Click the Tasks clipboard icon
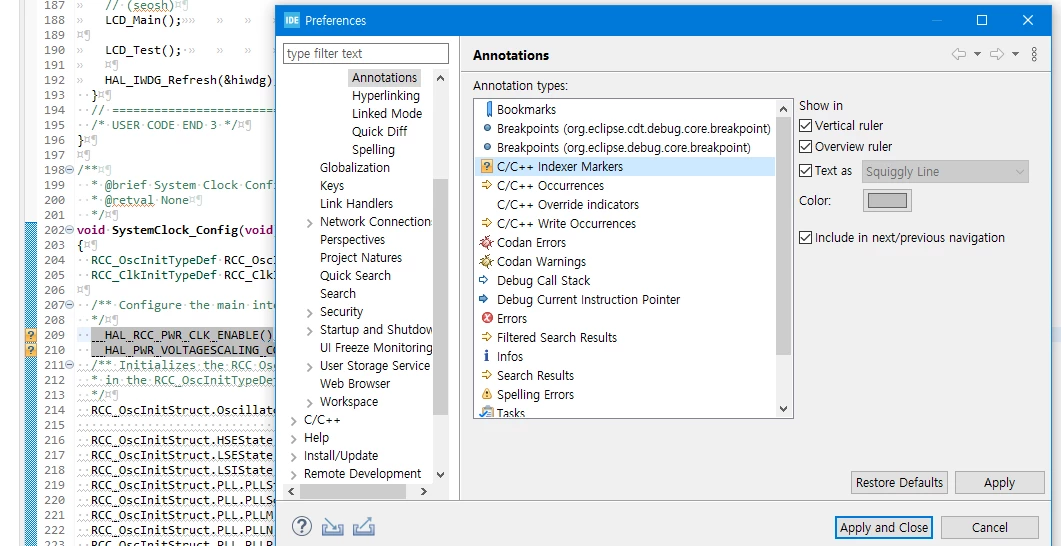 click(x=487, y=412)
